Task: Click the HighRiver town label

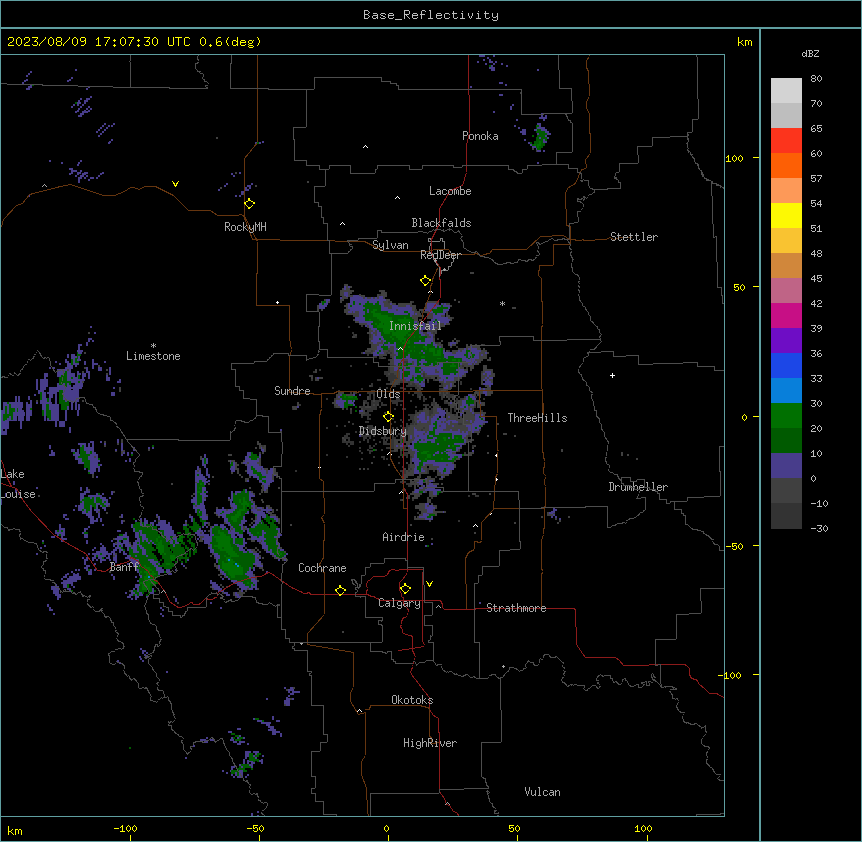Action: (430, 743)
